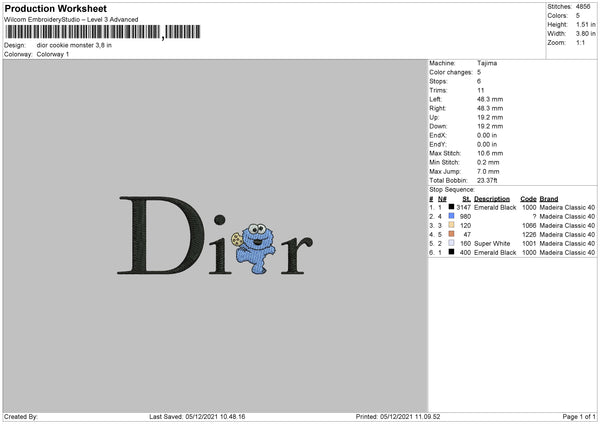The height and width of the screenshot is (424, 600).
Task: Click the black swatch in the 400-stitch row
Action: [452, 252]
